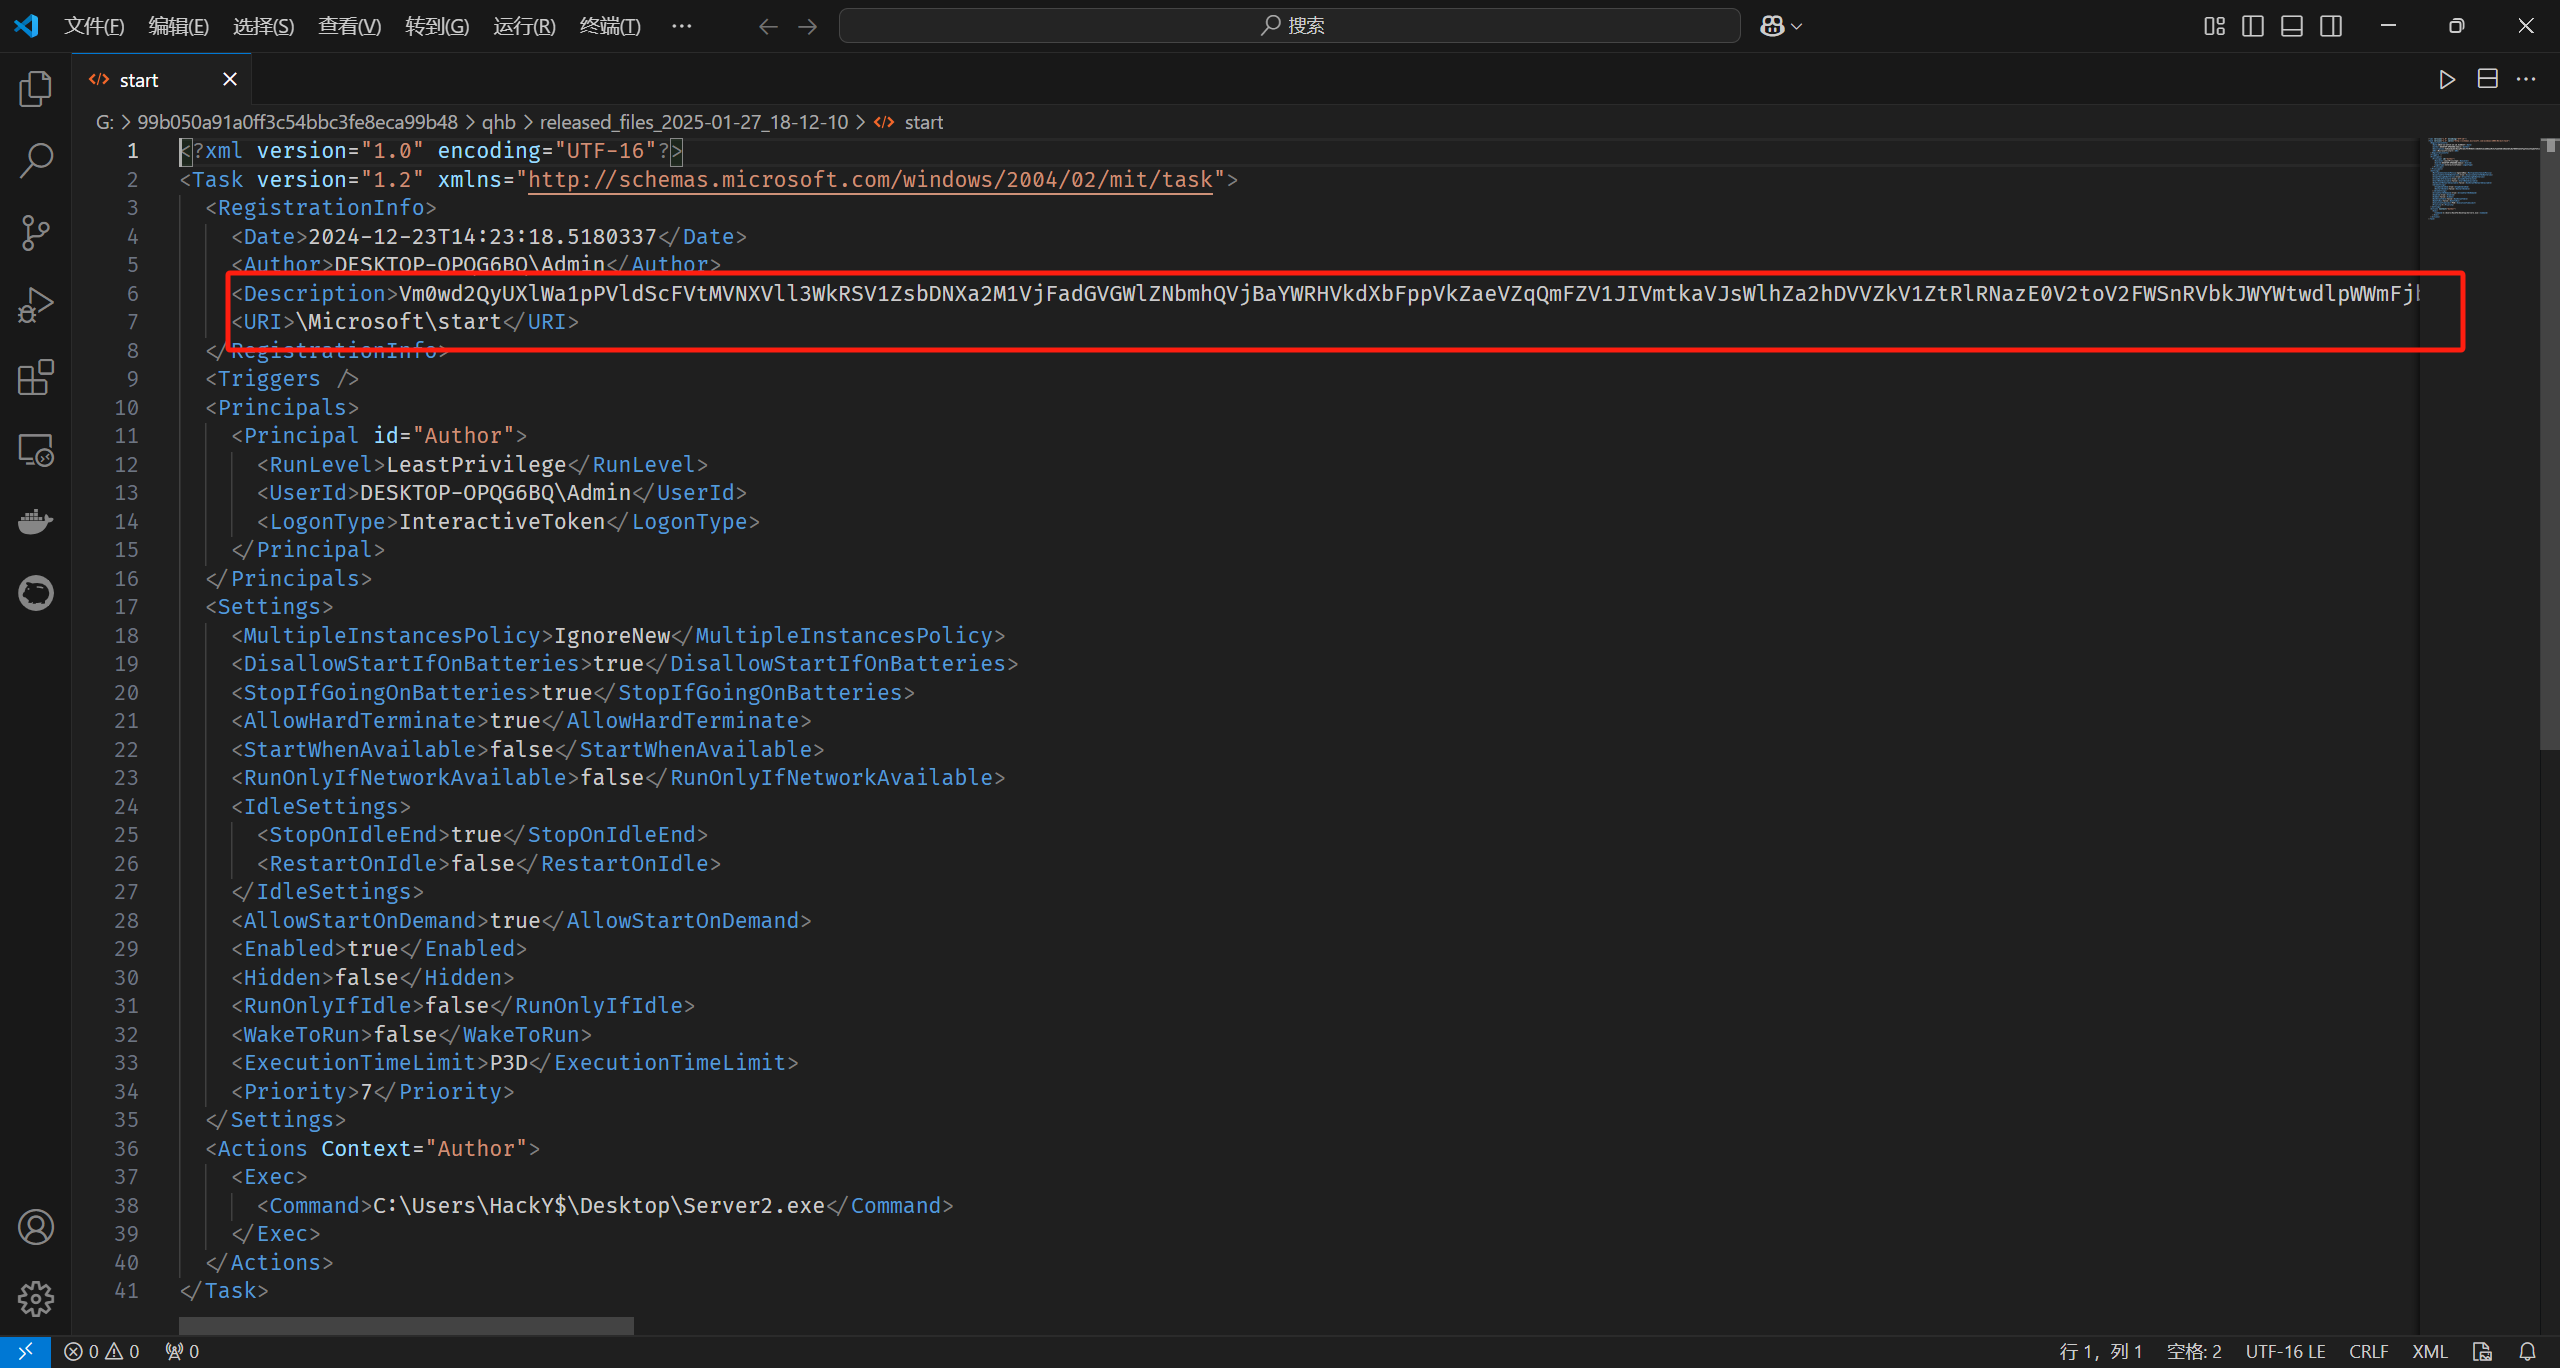The width and height of the screenshot is (2560, 1368).
Task: Open the Search view in activity bar
Action: point(36,160)
